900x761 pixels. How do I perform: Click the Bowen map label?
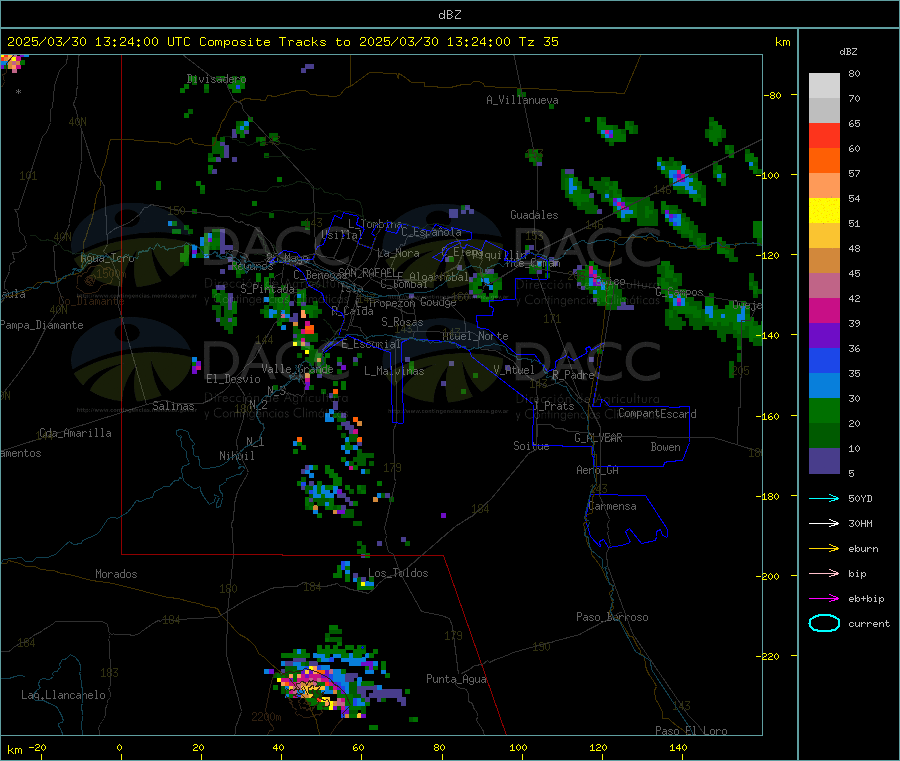(665, 446)
